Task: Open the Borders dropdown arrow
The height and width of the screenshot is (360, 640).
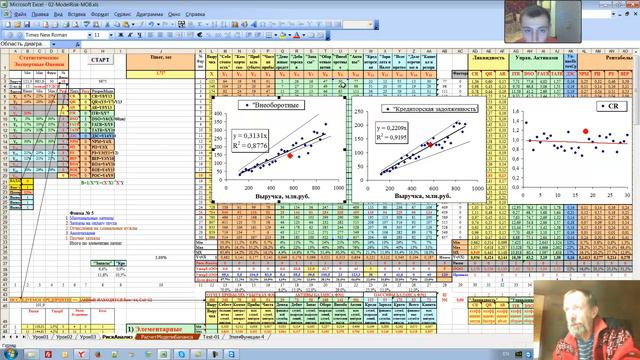Action: tap(276, 35)
